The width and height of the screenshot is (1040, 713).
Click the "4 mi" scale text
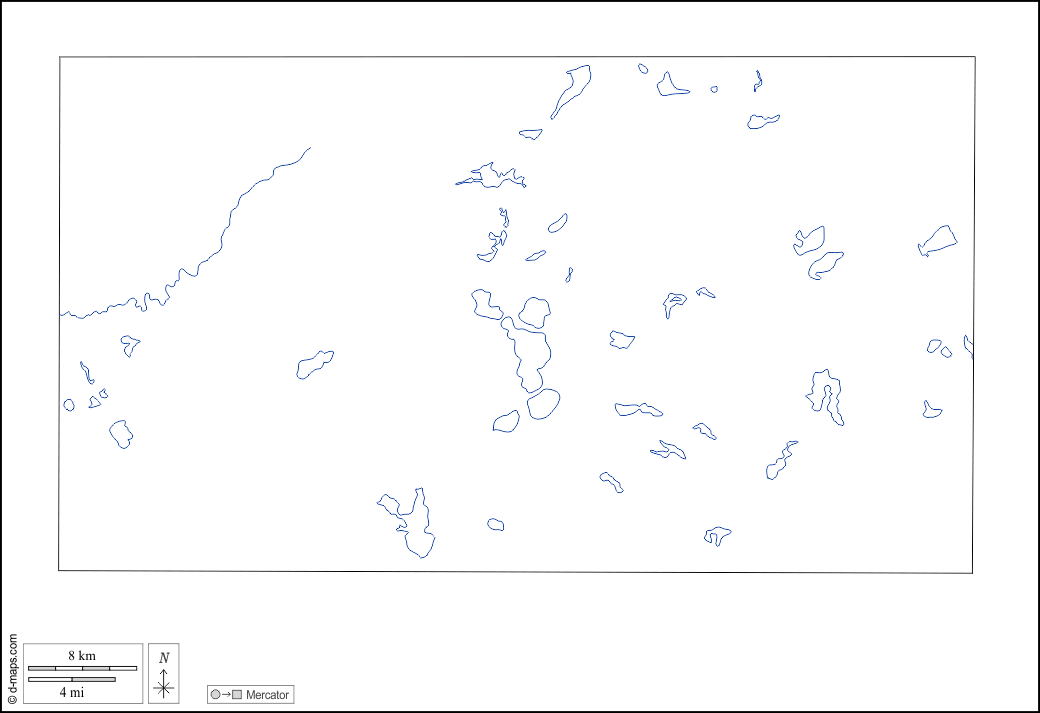[x=72, y=692]
